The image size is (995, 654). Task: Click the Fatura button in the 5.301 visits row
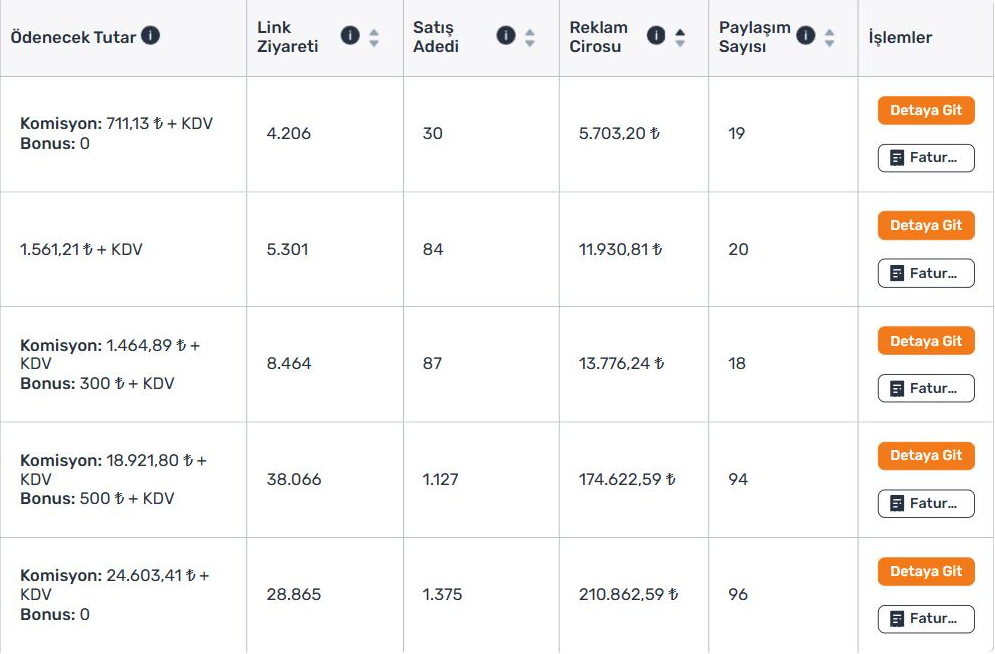coord(926,273)
